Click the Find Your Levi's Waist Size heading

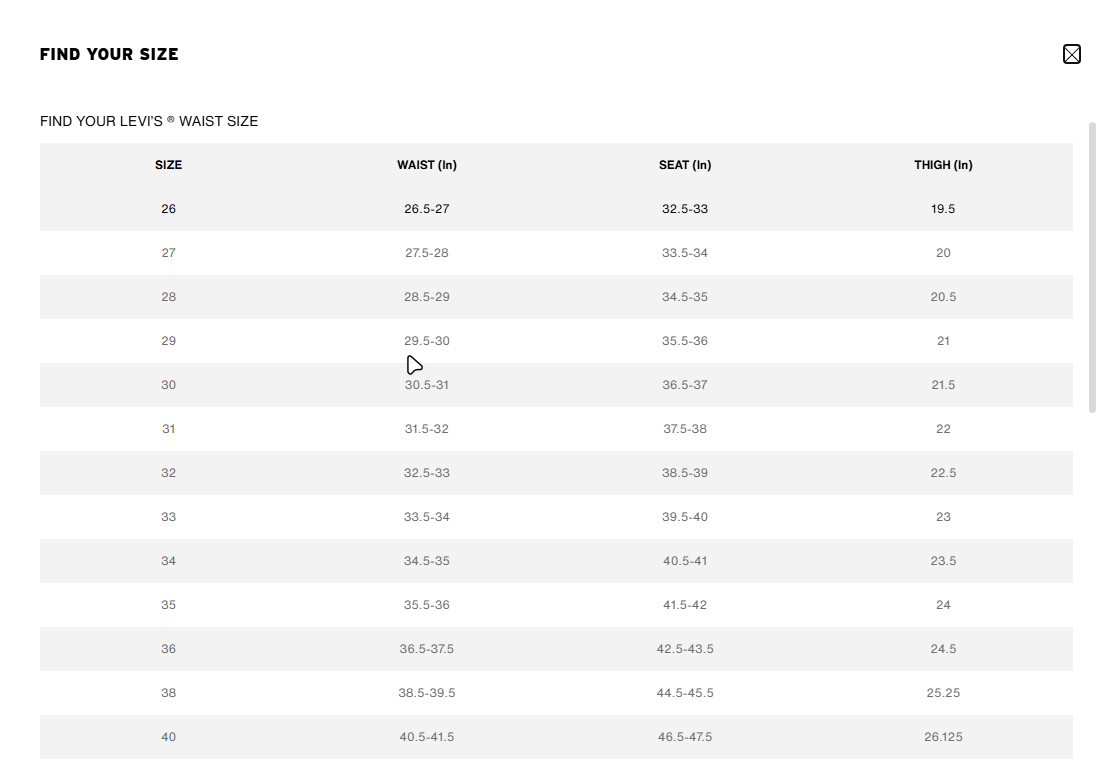coord(149,121)
